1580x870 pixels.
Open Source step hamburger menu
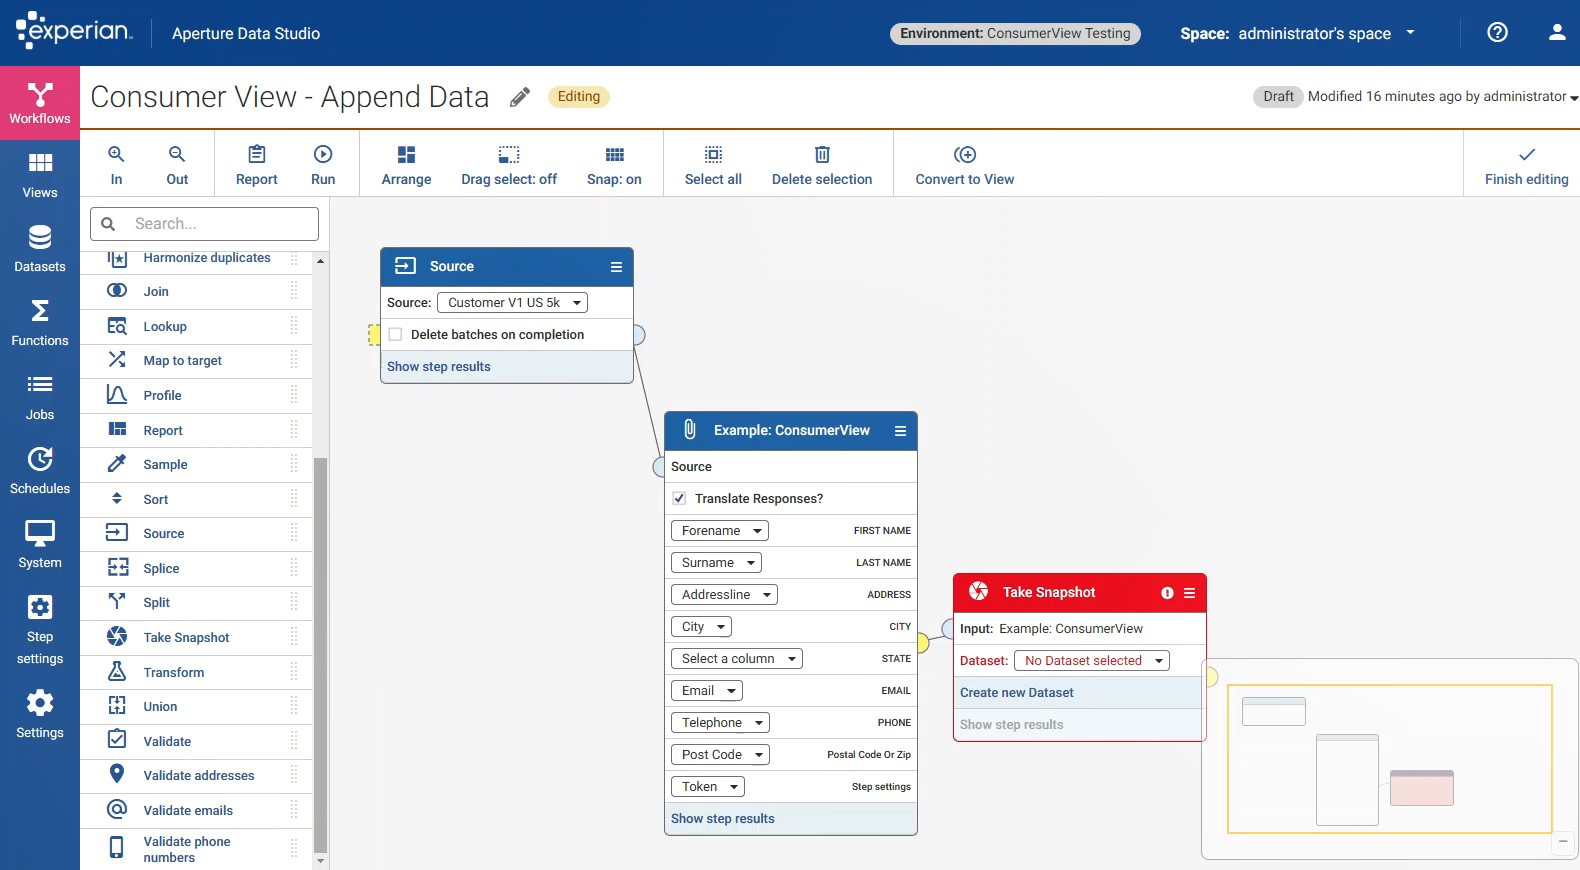616,267
